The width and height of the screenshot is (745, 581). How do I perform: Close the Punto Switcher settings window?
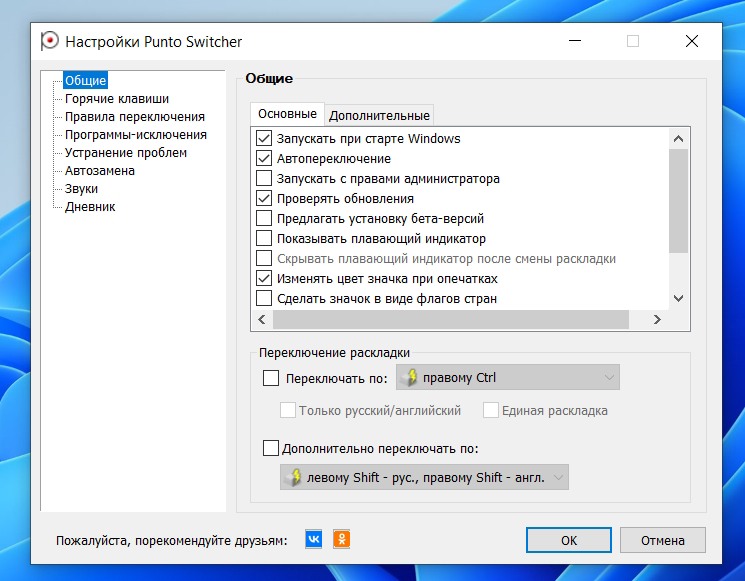coord(692,41)
